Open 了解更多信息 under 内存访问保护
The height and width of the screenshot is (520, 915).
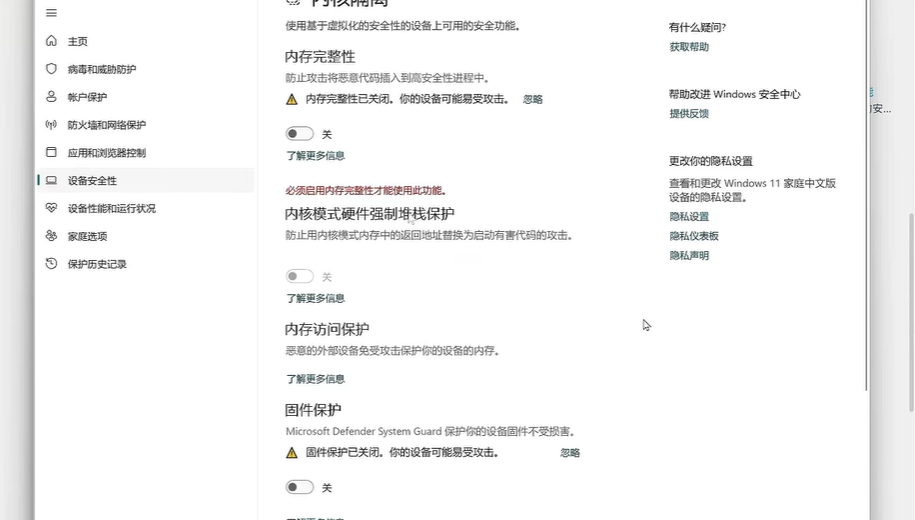click(x=315, y=379)
